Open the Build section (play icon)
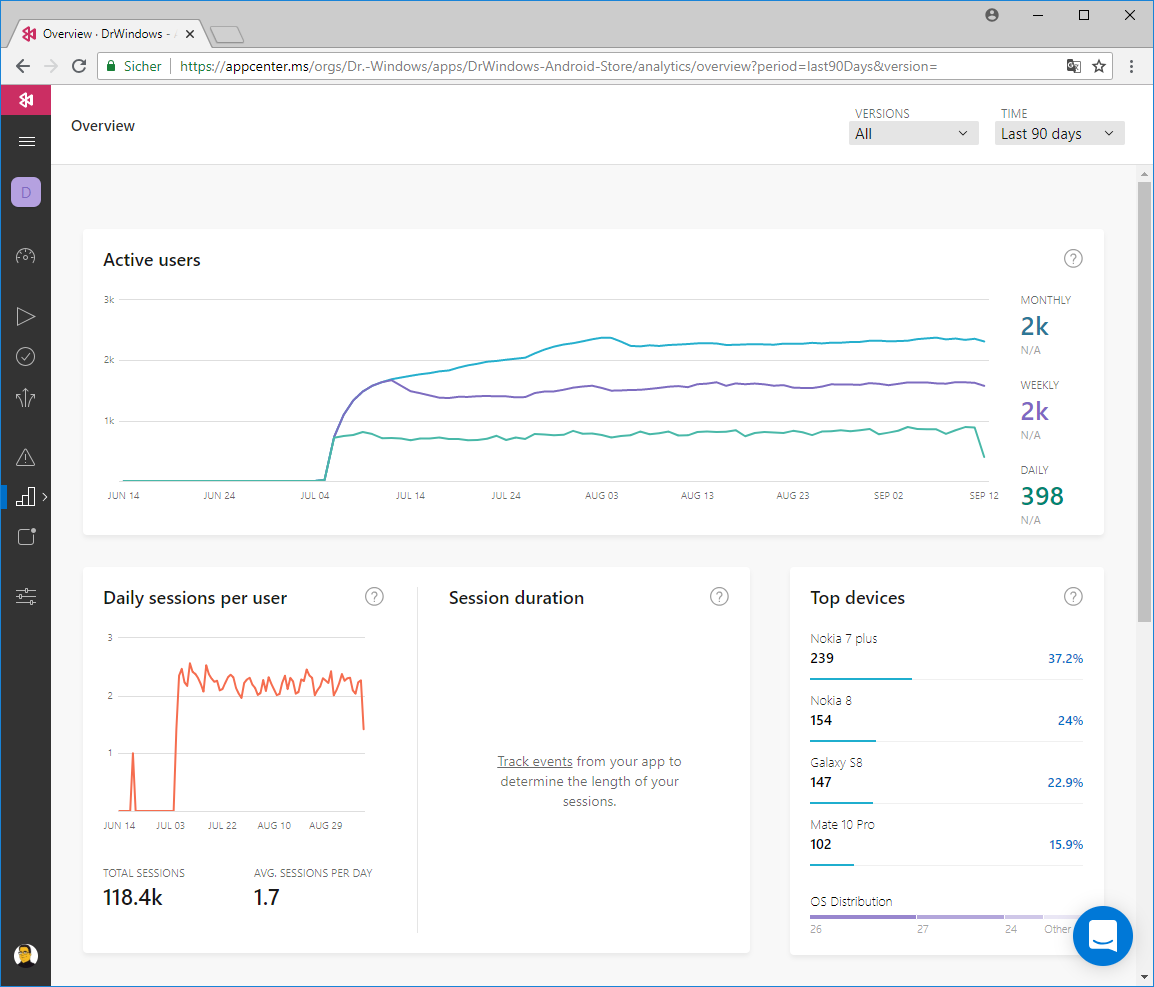The width and height of the screenshot is (1154, 987). (26, 317)
